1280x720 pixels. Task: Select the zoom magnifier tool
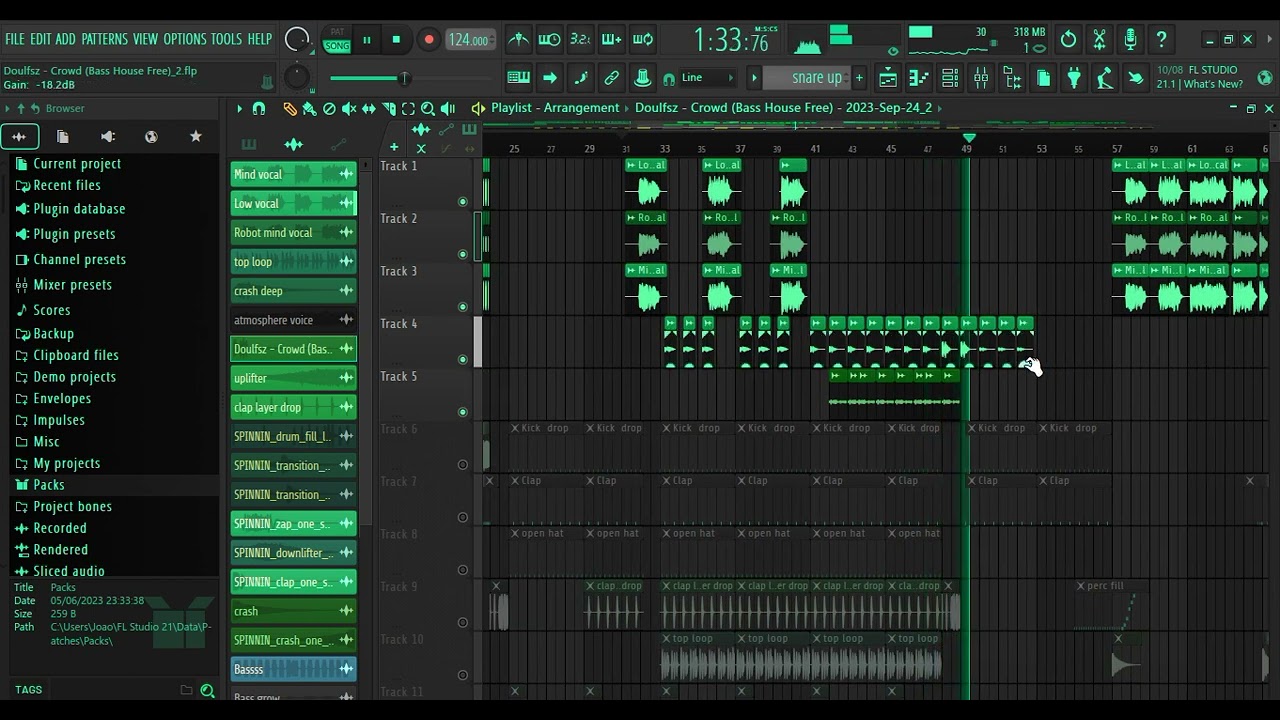pos(428,108)
